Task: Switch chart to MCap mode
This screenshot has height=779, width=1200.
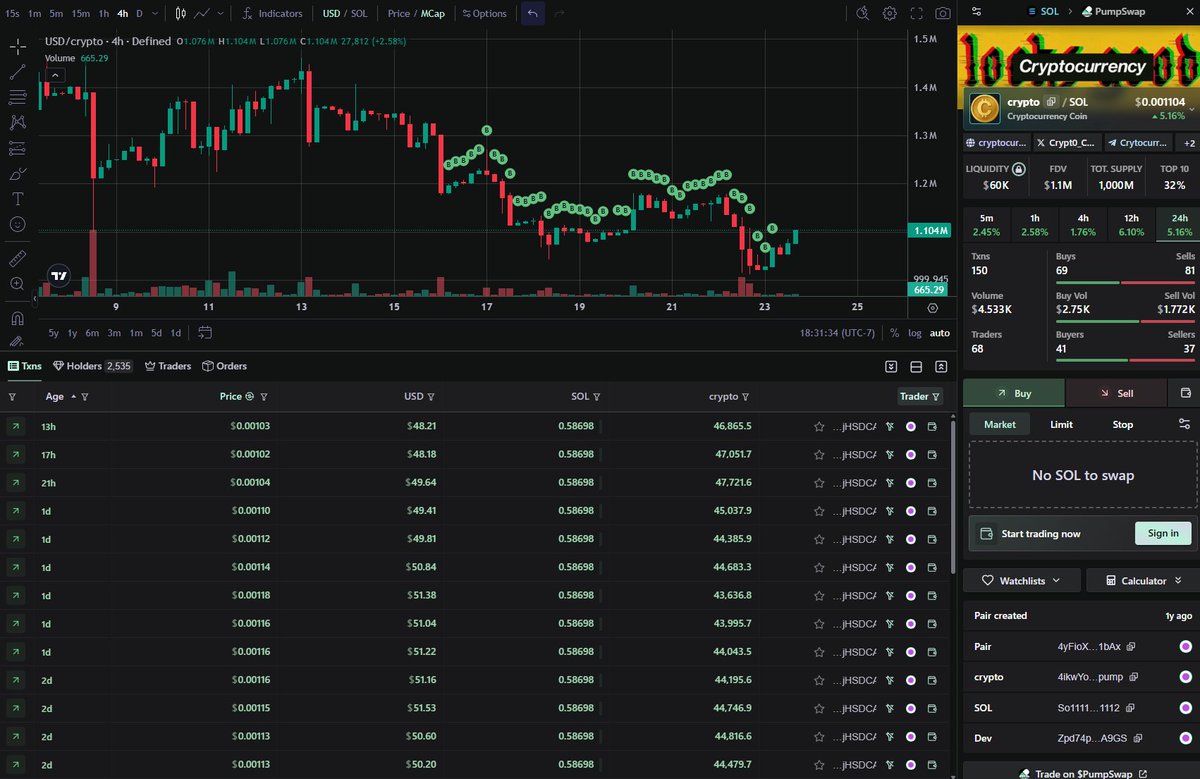Action: tap(432, 14)
